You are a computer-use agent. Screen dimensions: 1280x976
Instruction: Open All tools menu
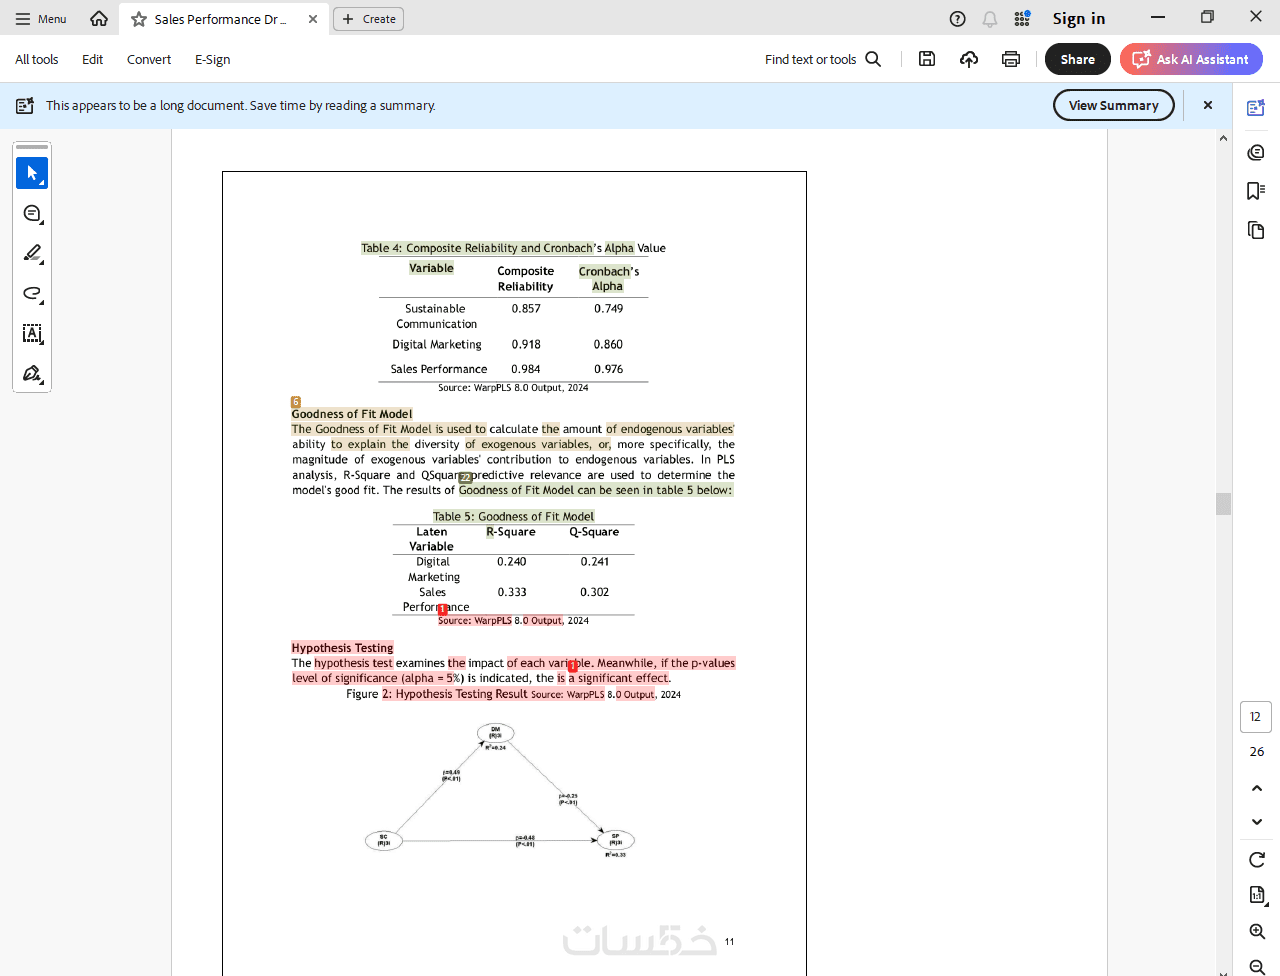37,59
